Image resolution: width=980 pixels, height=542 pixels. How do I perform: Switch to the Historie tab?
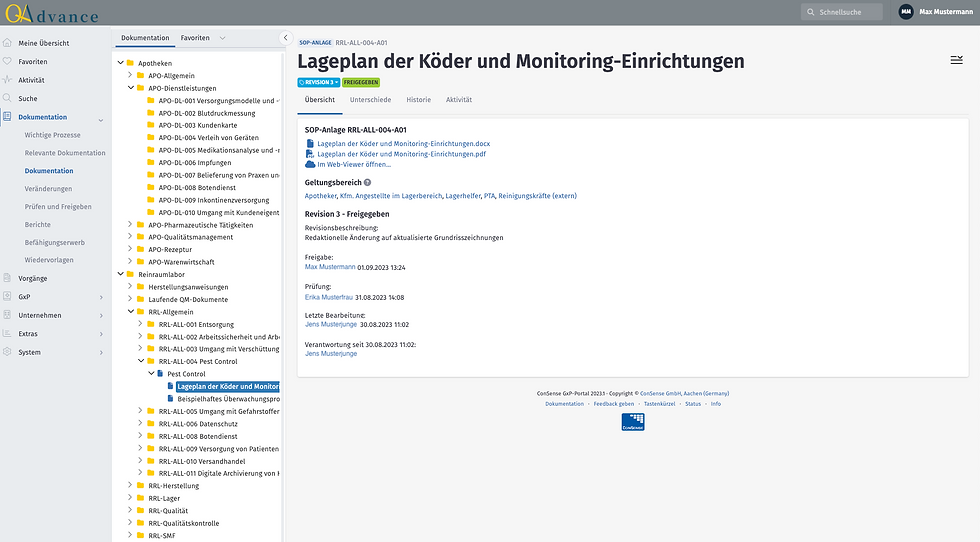pyautogui.click(x=418, y=100)
